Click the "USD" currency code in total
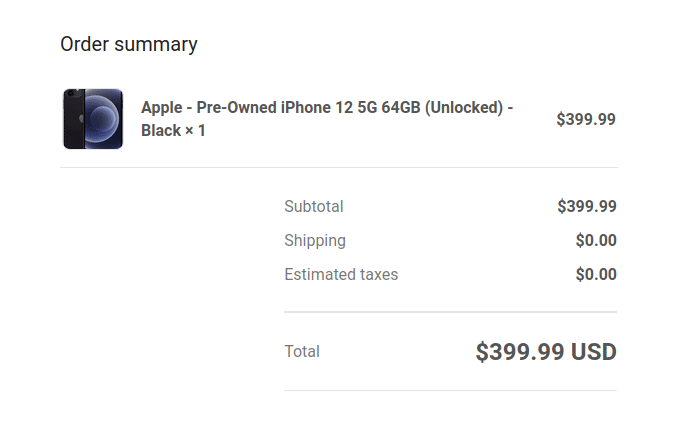This screenshot has height=431, width=680. [x=594, y=352]
